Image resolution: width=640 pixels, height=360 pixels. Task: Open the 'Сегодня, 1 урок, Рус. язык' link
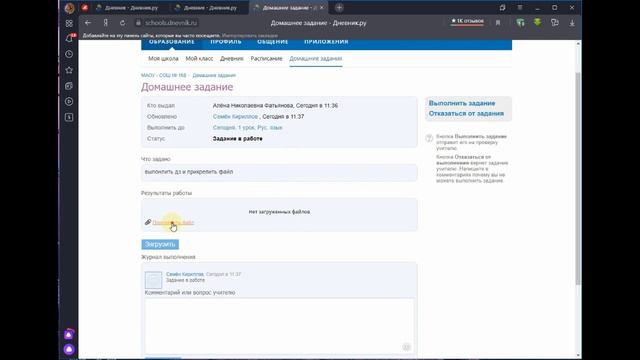pos(247,128)
